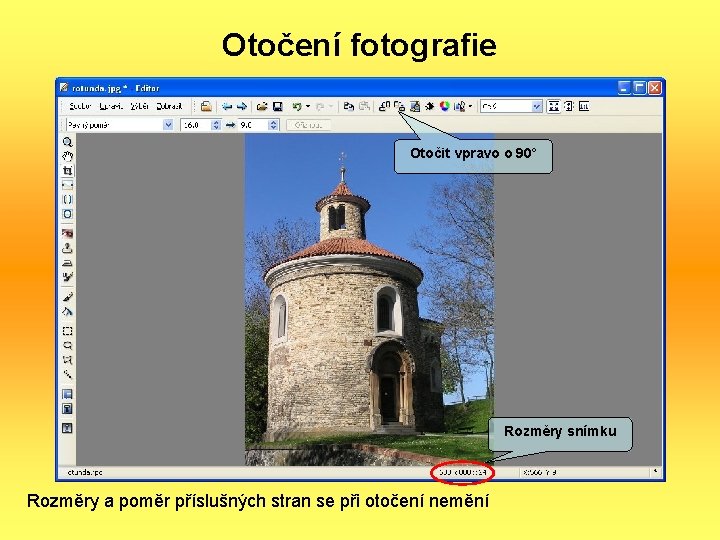720x540 pixels.
Task: Select the Zoom magnifier tool
Action: [x=68, y=142]
